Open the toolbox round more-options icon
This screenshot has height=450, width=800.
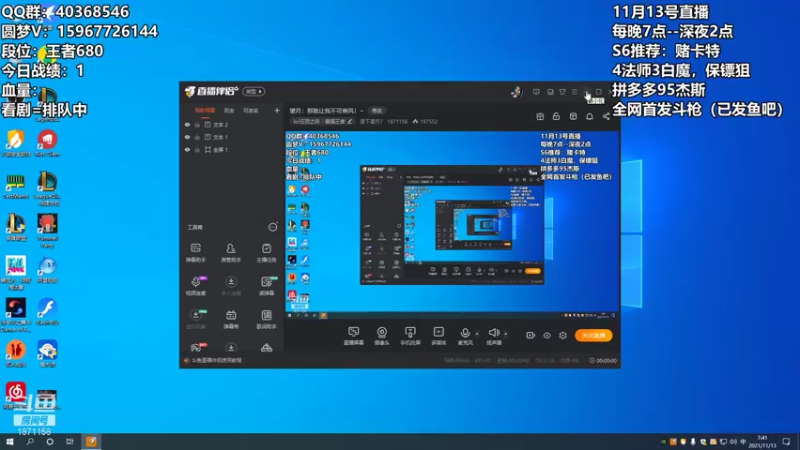273,227
